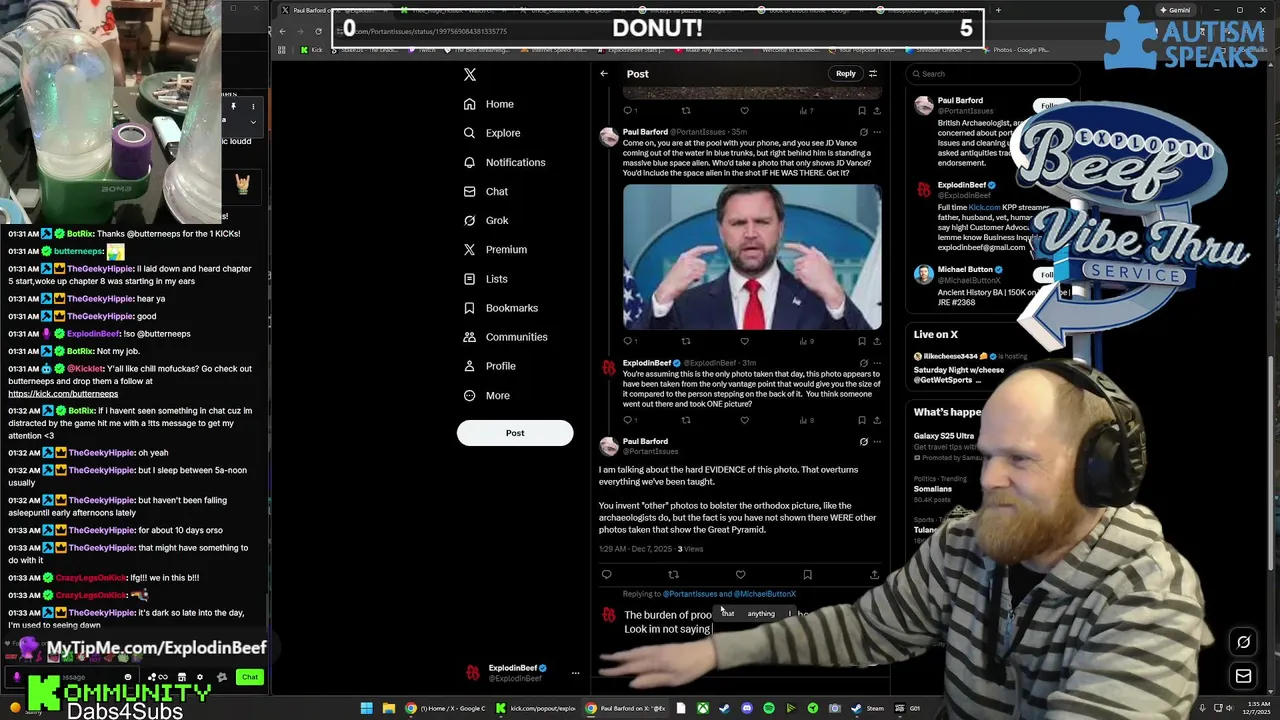Image resolution: width=1280 pixels, height=720 pixels.
Task: Open Paul Barford profile in Relevant people
Action: click(x=960, y=100)
